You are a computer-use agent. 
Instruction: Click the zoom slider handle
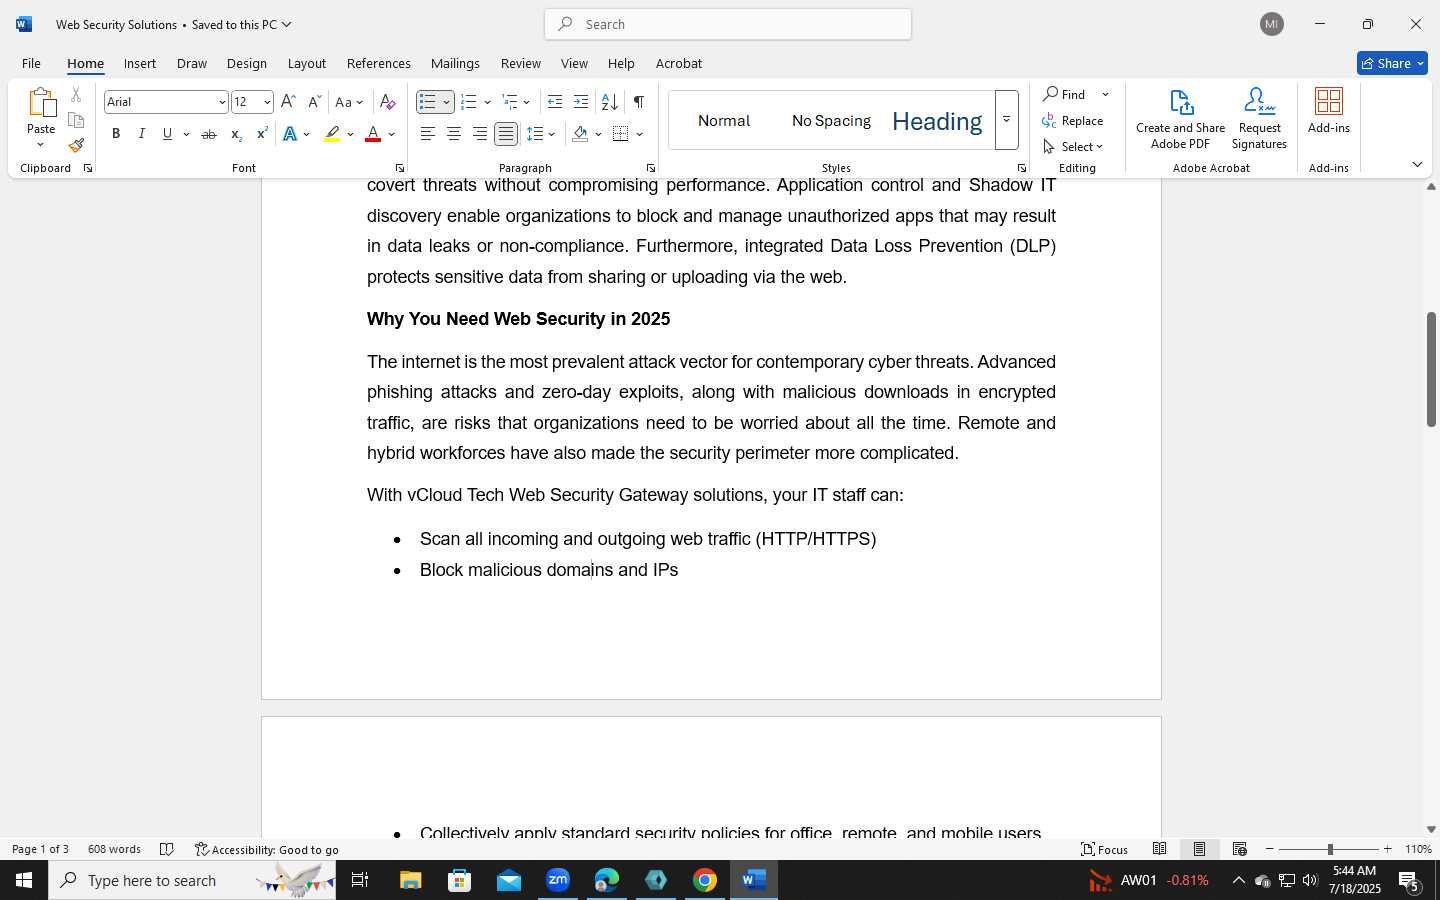[1330, 849]
